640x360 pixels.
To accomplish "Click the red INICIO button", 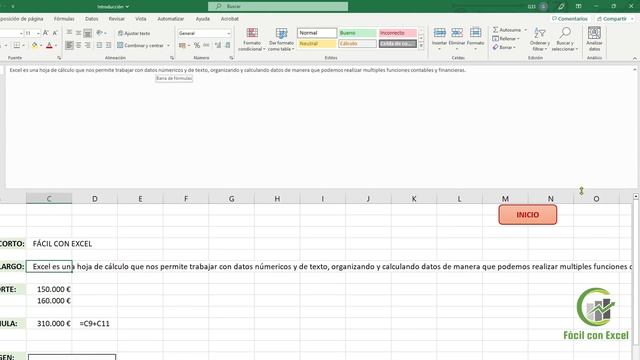I will click(527, 215).
